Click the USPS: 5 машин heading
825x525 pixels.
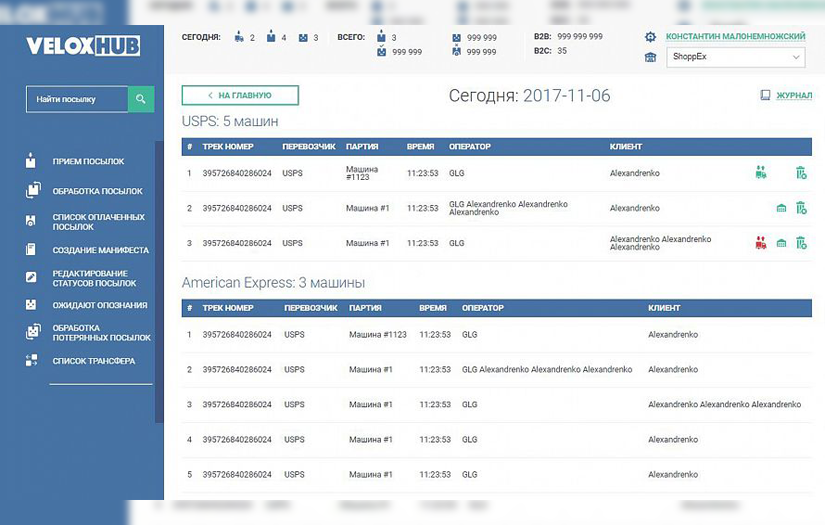point(230,121)
